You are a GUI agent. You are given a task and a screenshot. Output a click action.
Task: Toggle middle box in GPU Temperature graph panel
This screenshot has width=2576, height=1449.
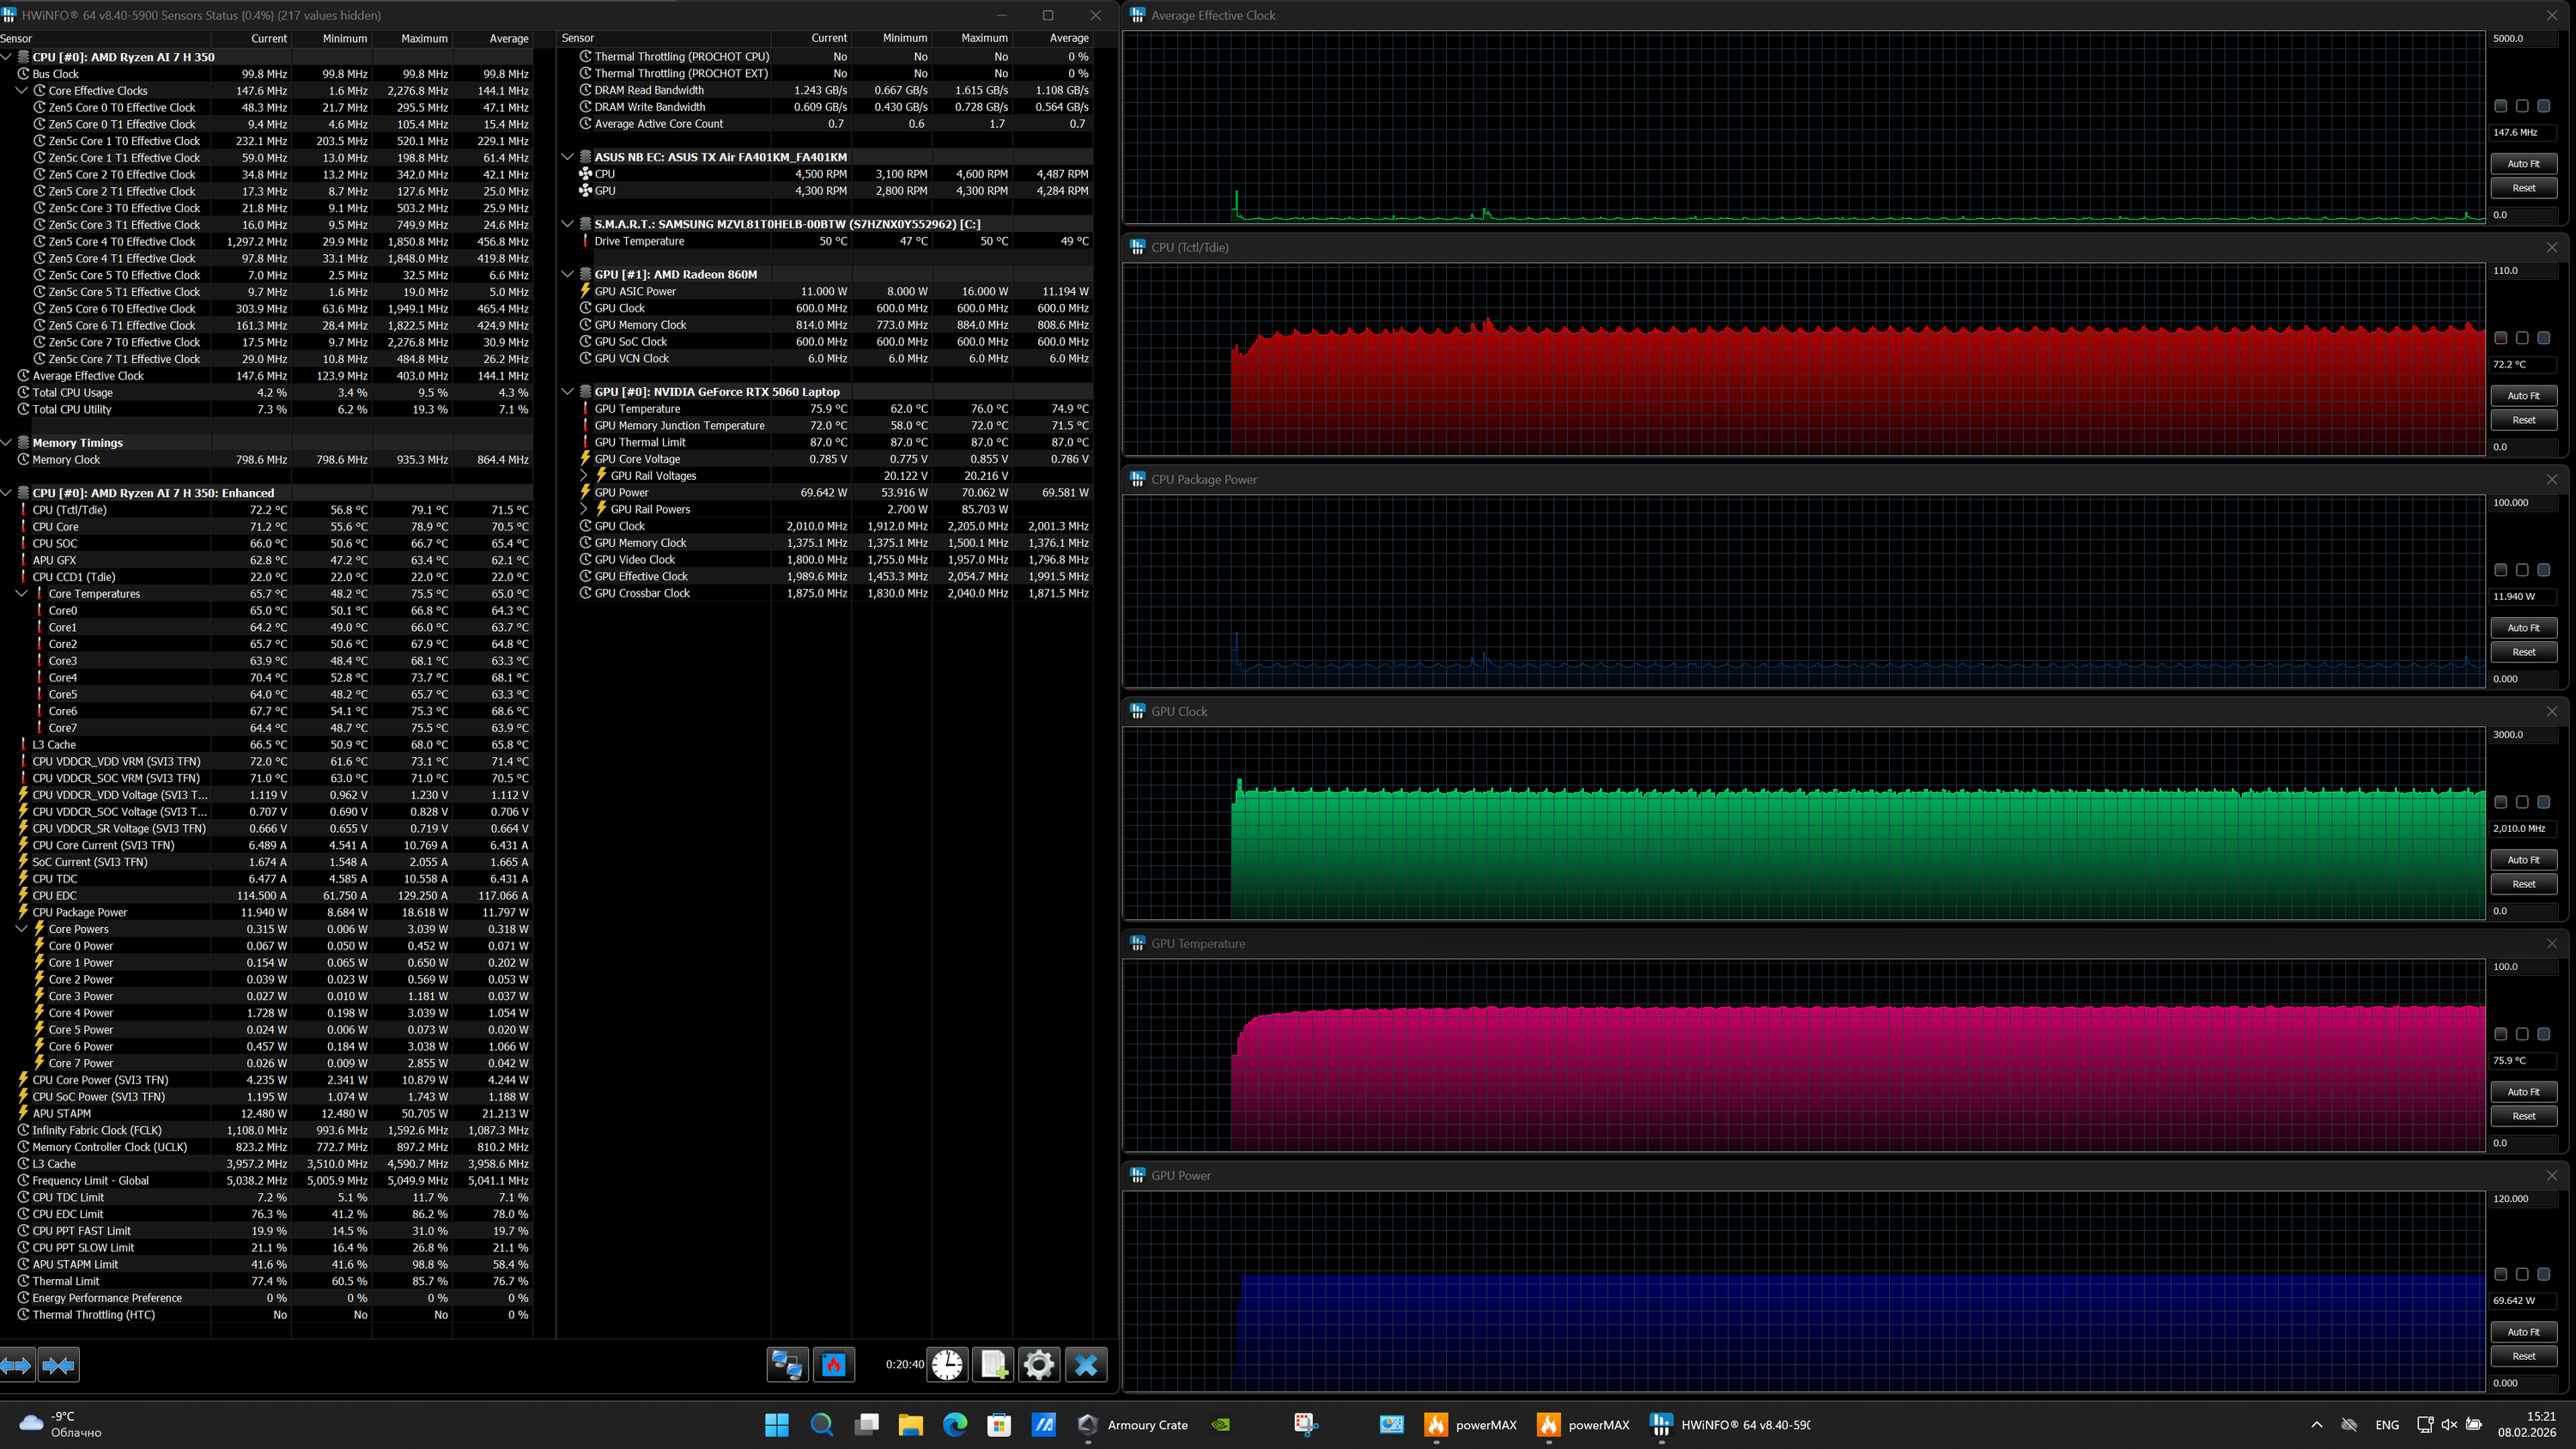click(x=2522, y=1034)
